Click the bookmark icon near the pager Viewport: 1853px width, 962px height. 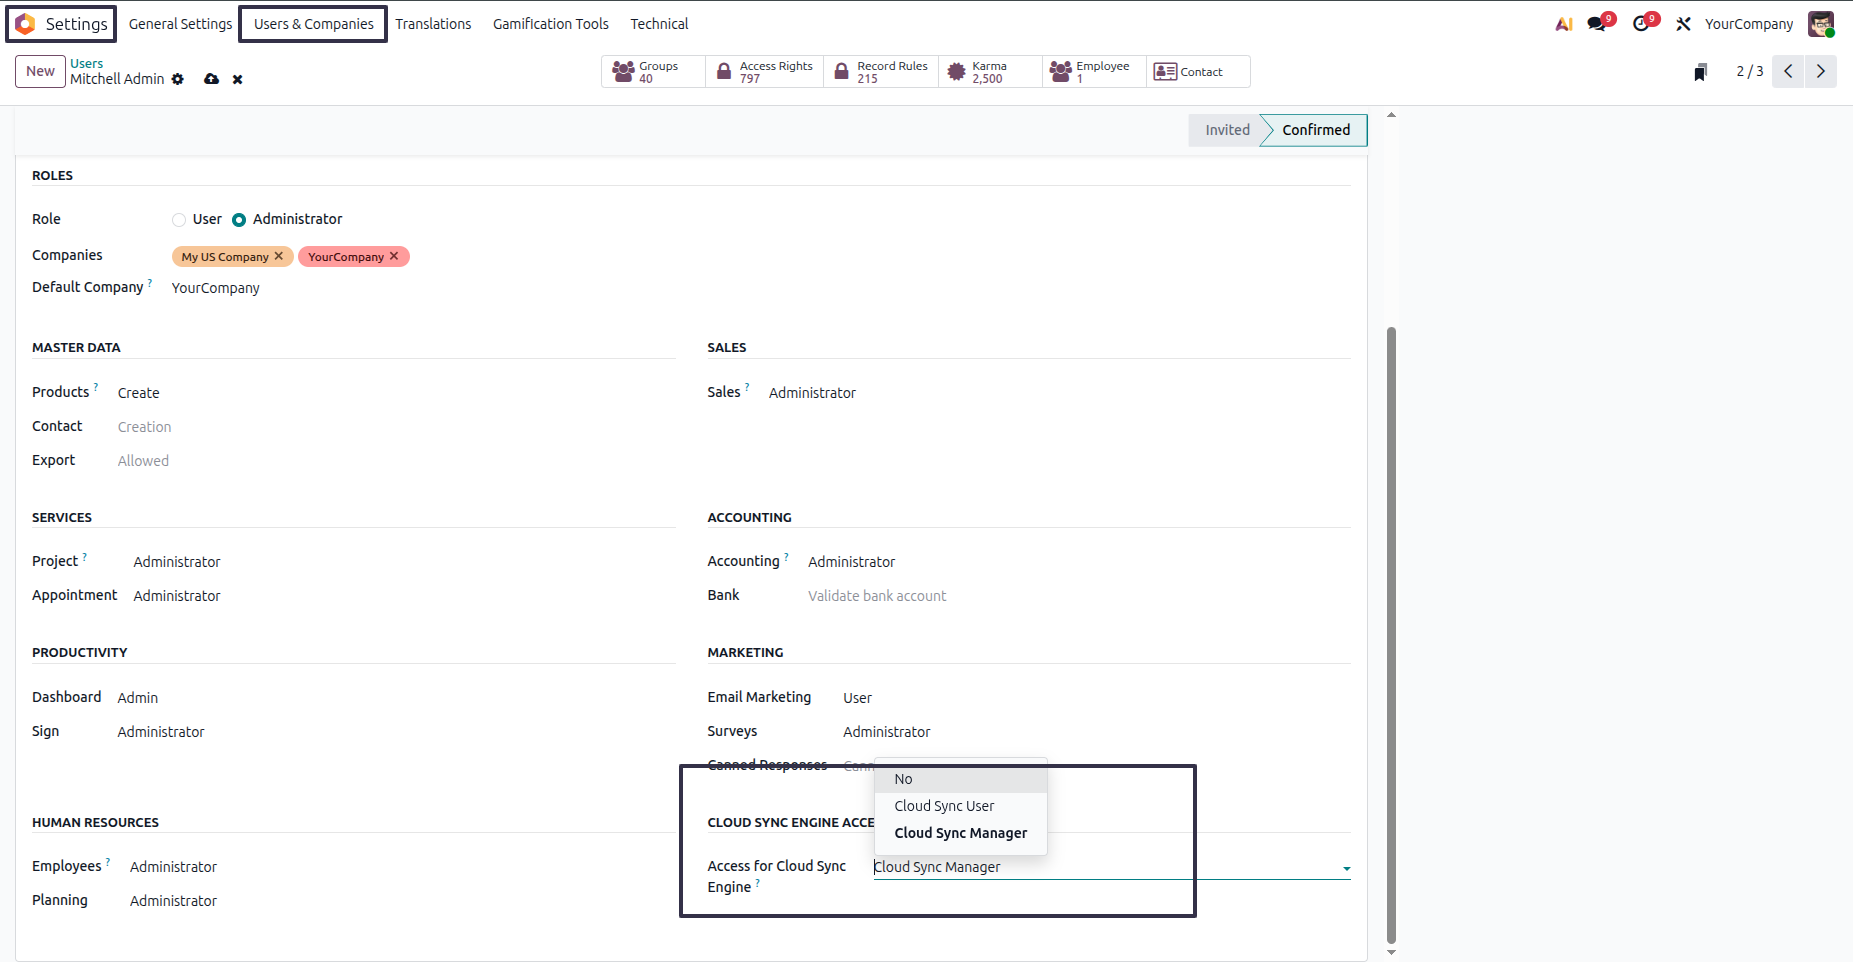click(1701, 72)
